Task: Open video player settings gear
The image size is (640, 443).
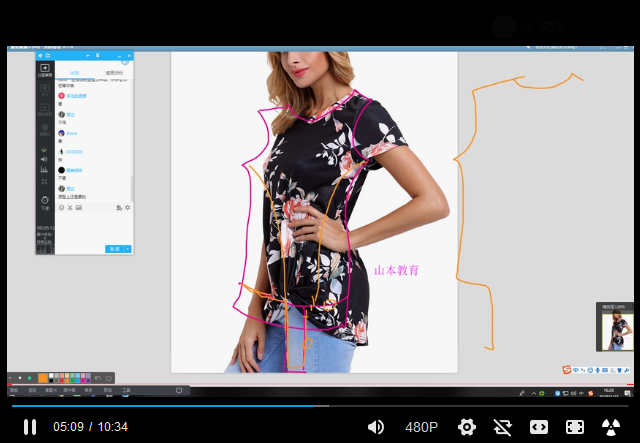Action: pyautogui.click(x=467, y=427)
